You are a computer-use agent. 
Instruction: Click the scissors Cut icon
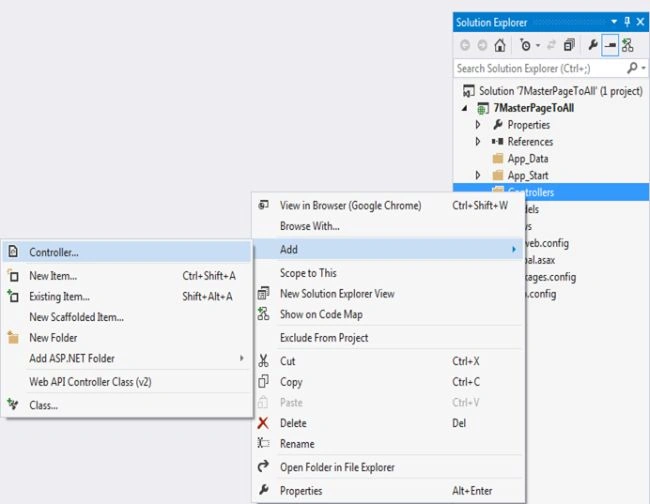click(263, 361)
